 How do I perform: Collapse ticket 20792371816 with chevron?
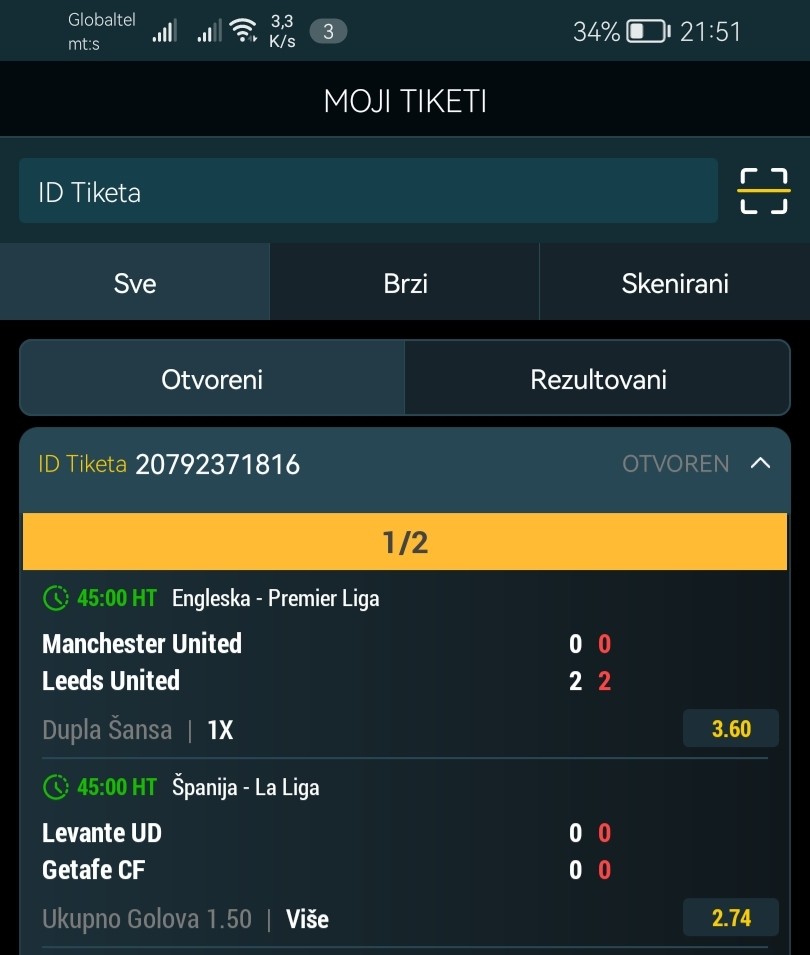click(760, 464)
